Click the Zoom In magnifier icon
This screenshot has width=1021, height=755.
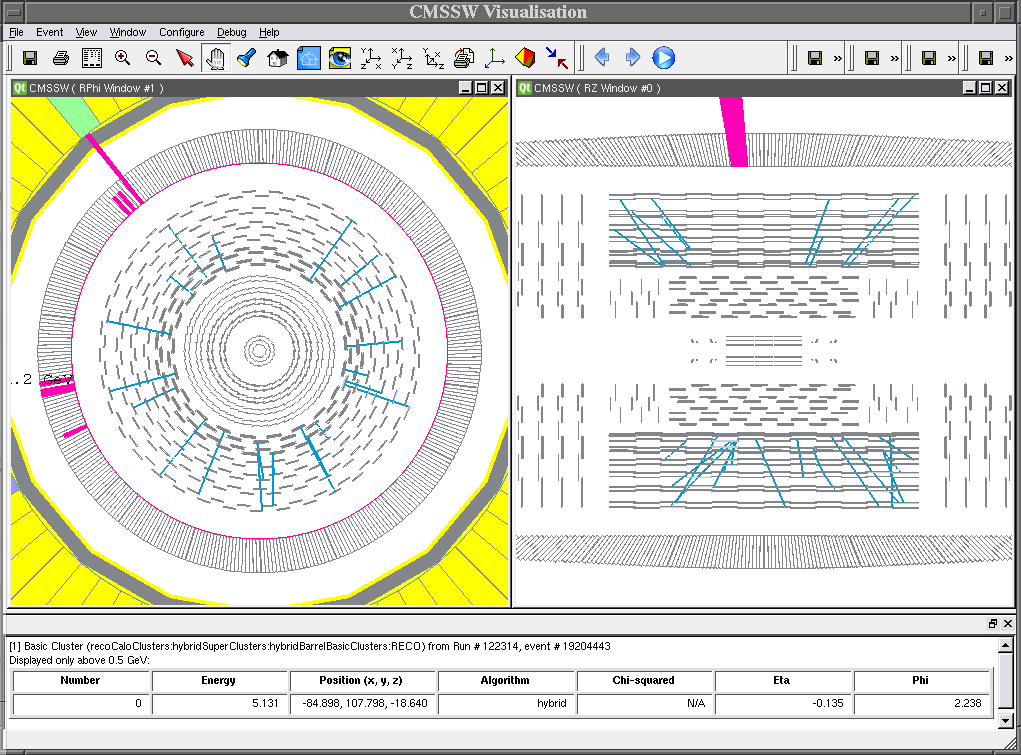[122, 58]
